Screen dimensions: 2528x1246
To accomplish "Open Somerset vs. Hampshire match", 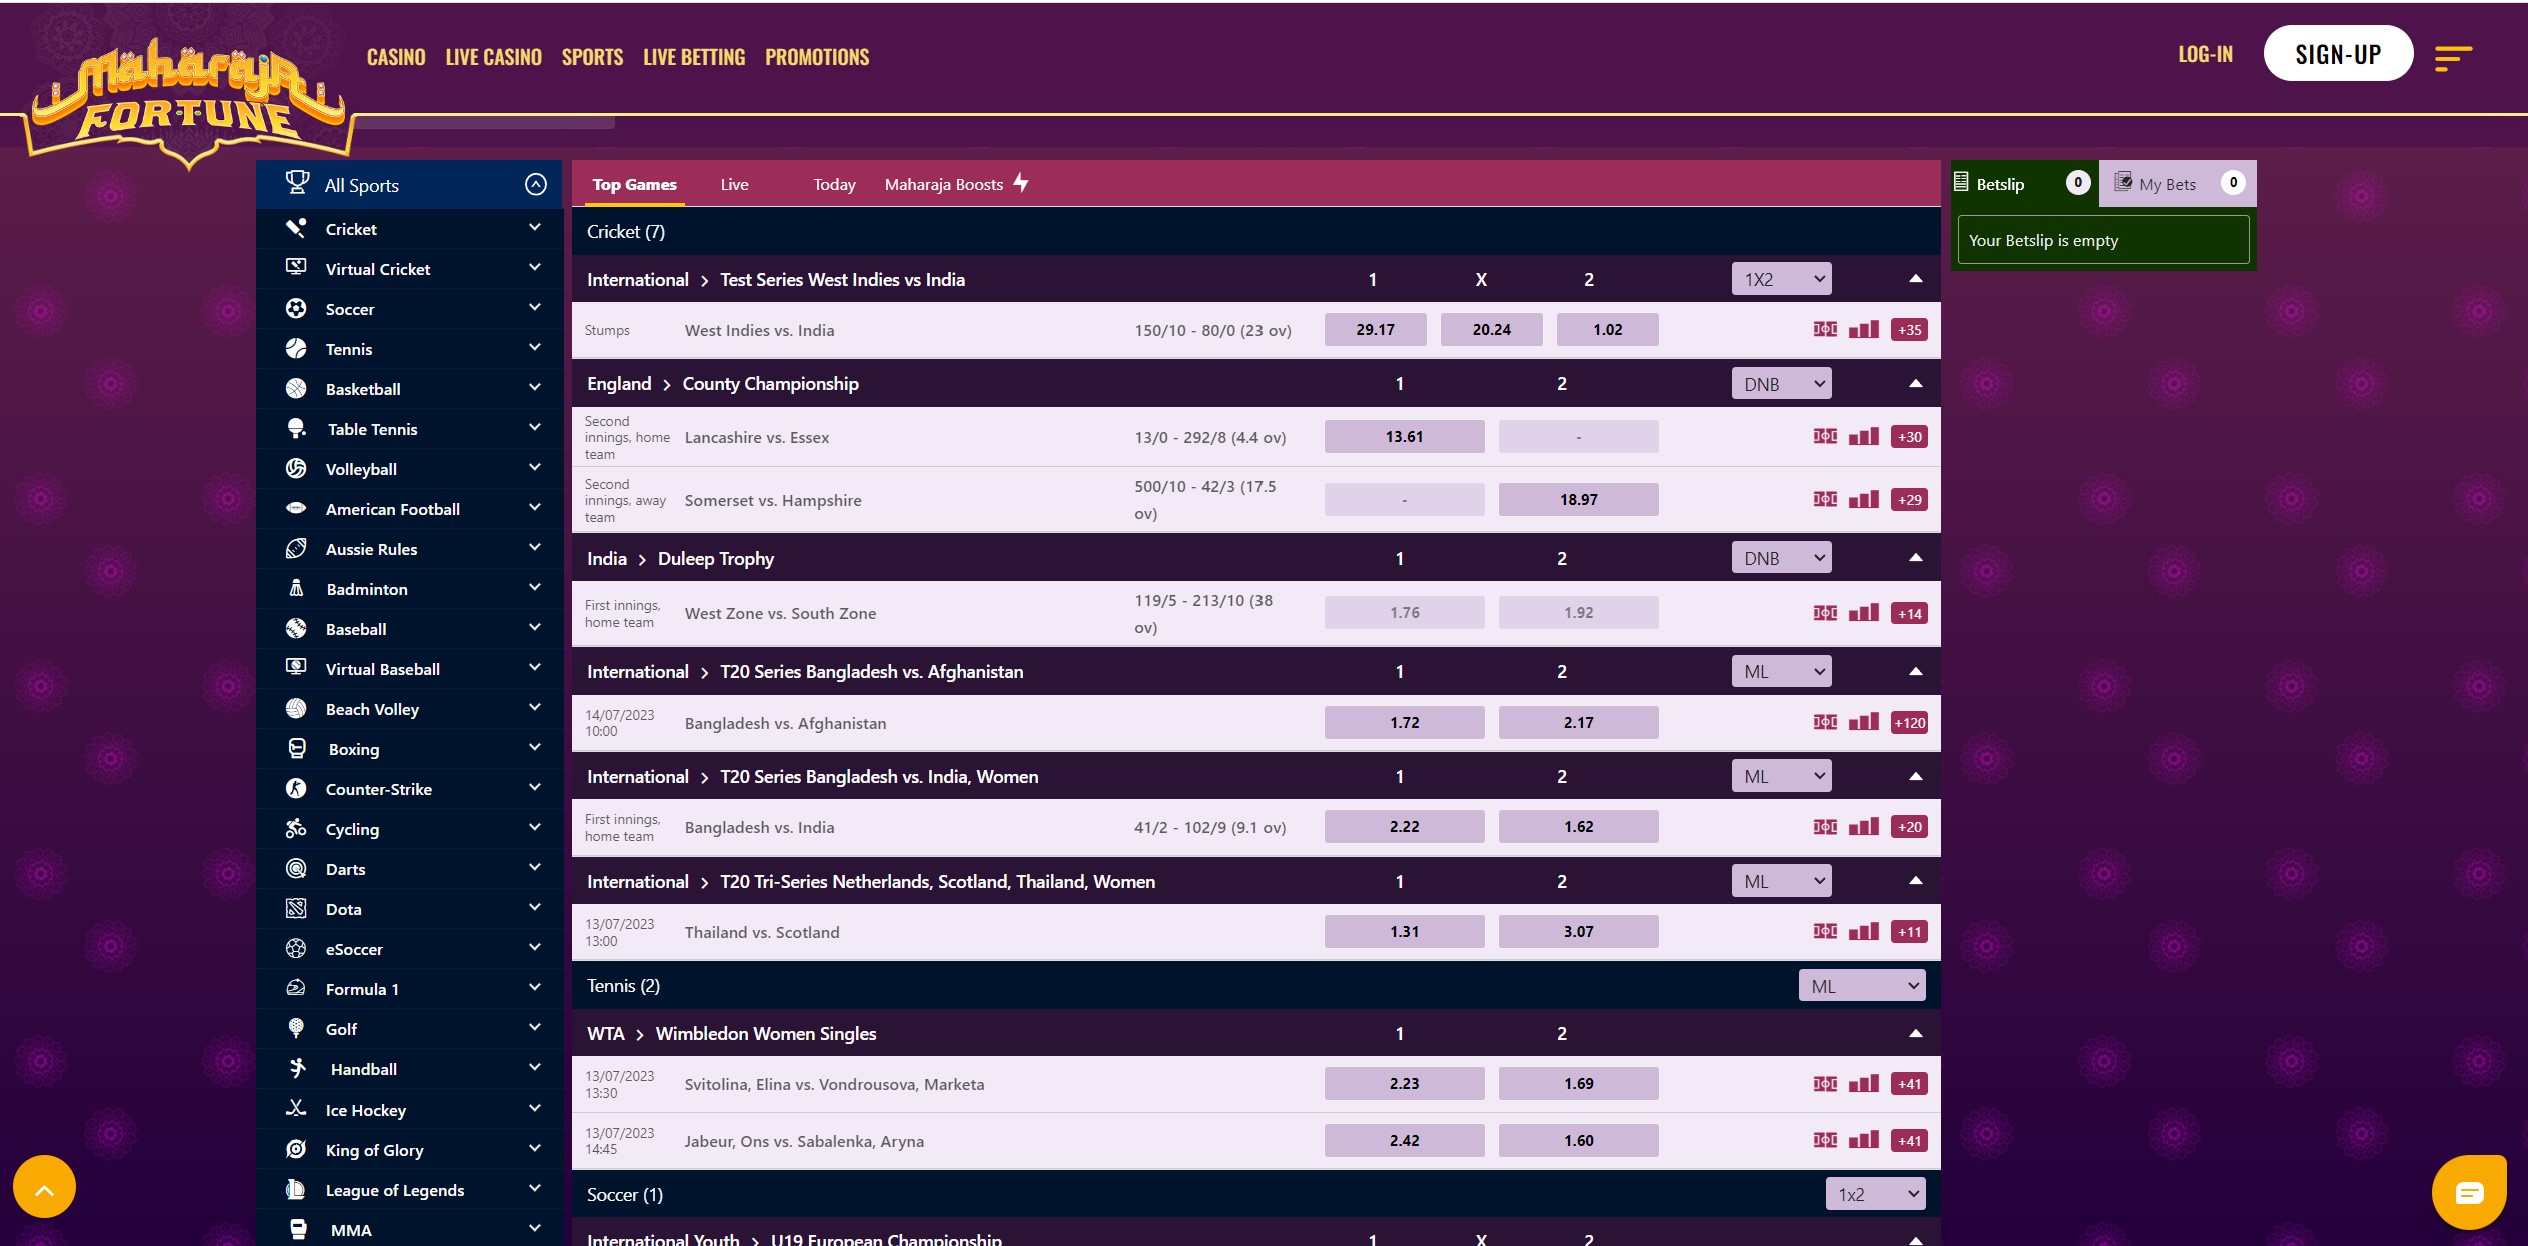I will tap(773, 500).
